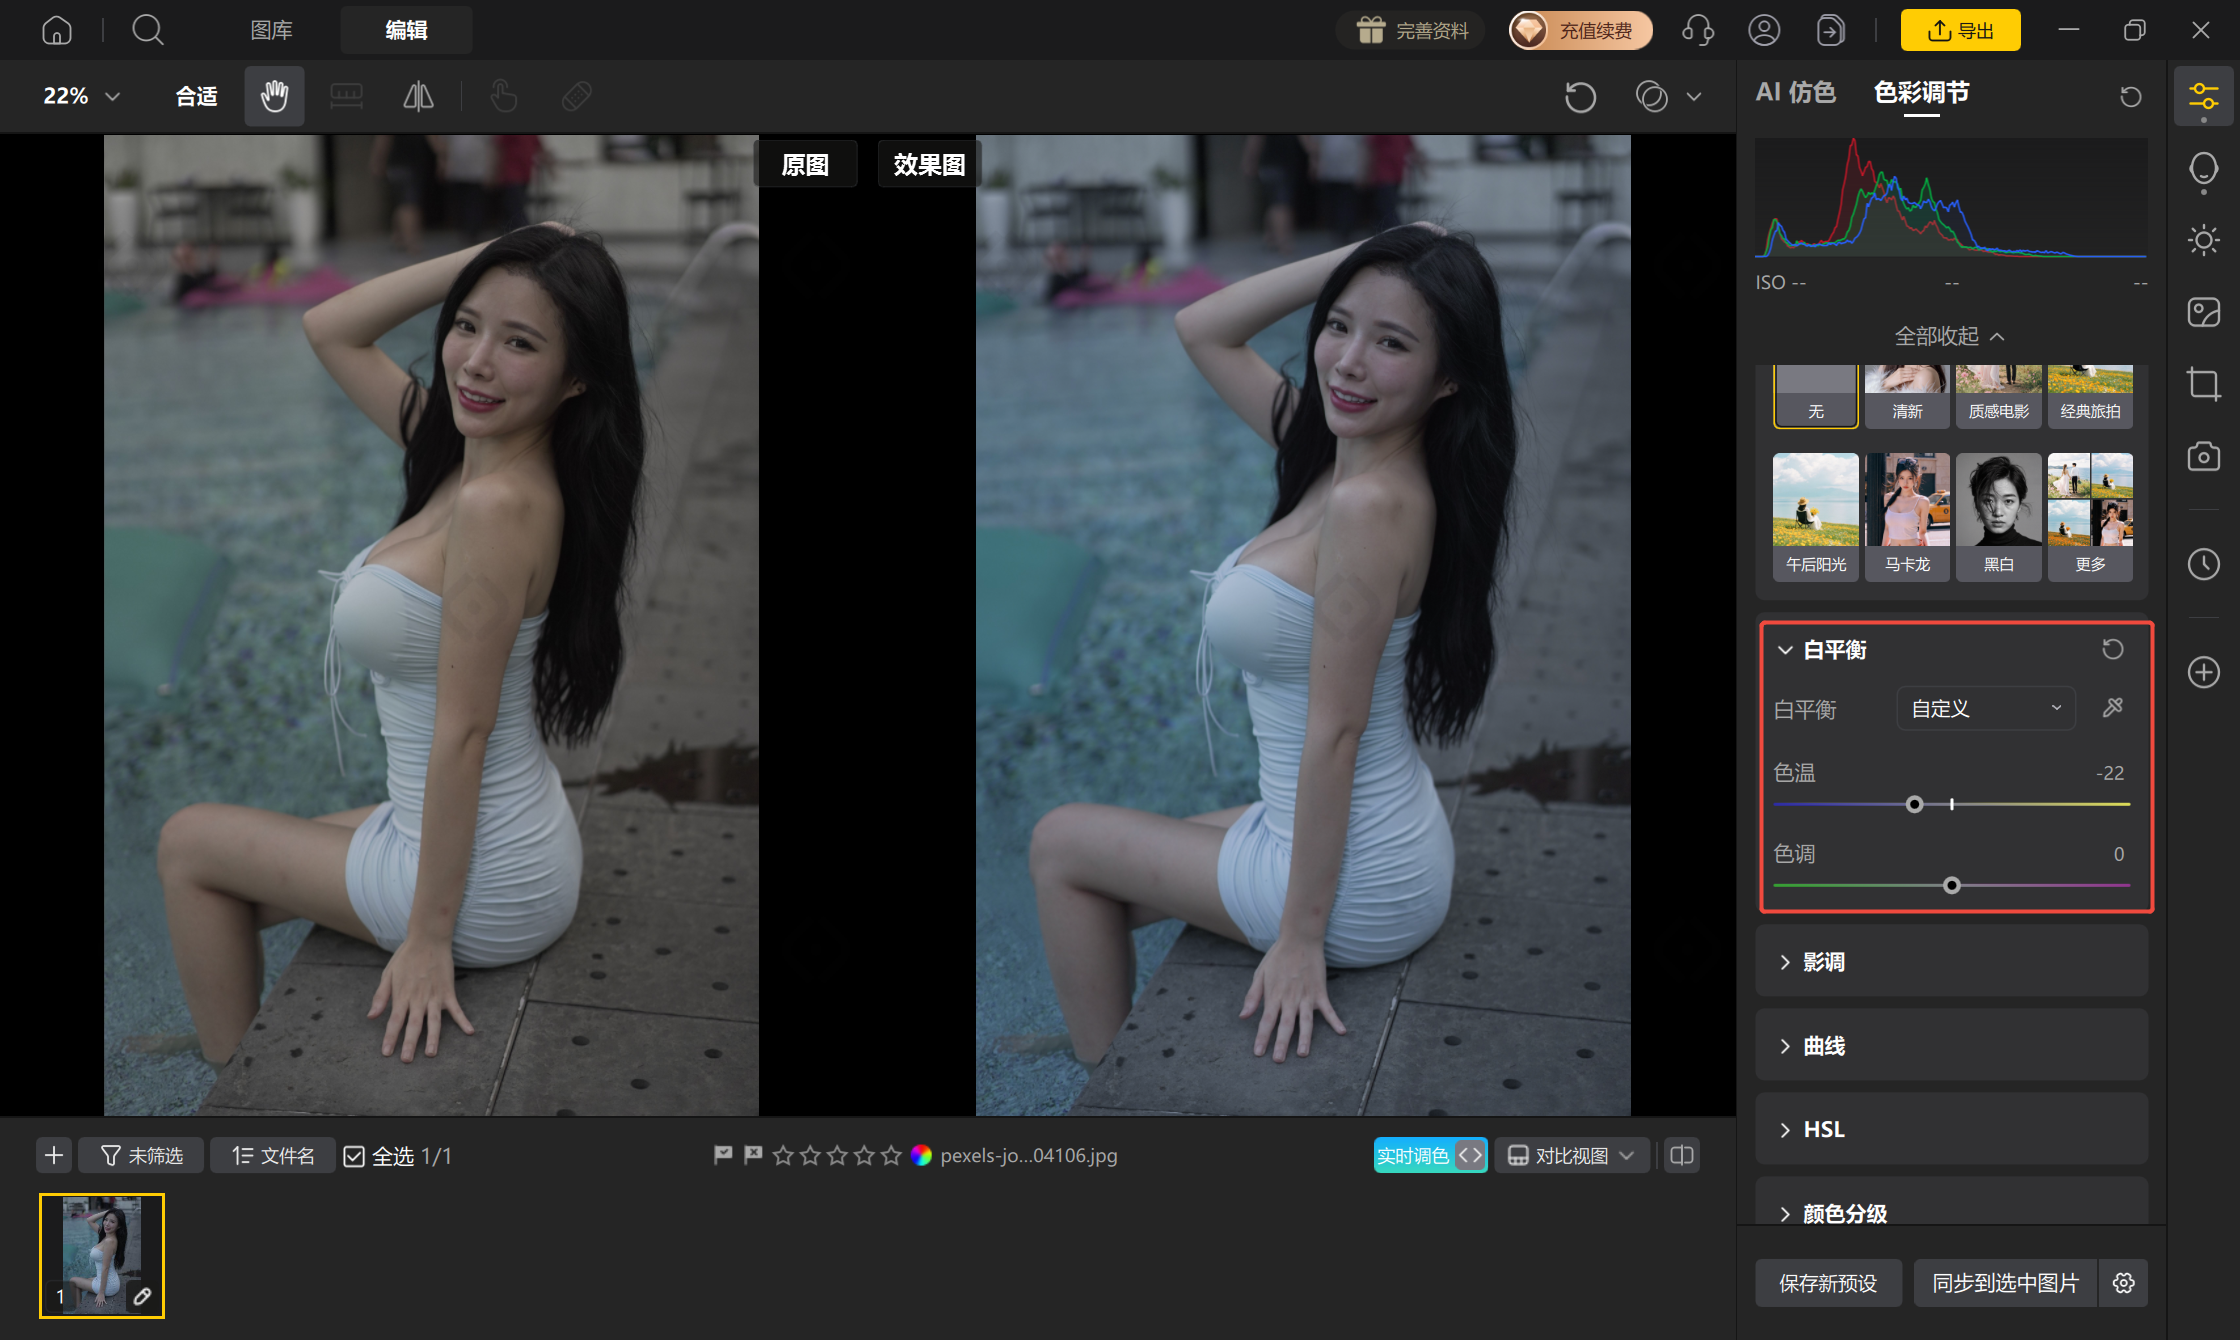Image resolution: width=2240 pixels, height=1340 pixels.
Task: Click the flip mirror tool icon
Action: tap(418, 96)
